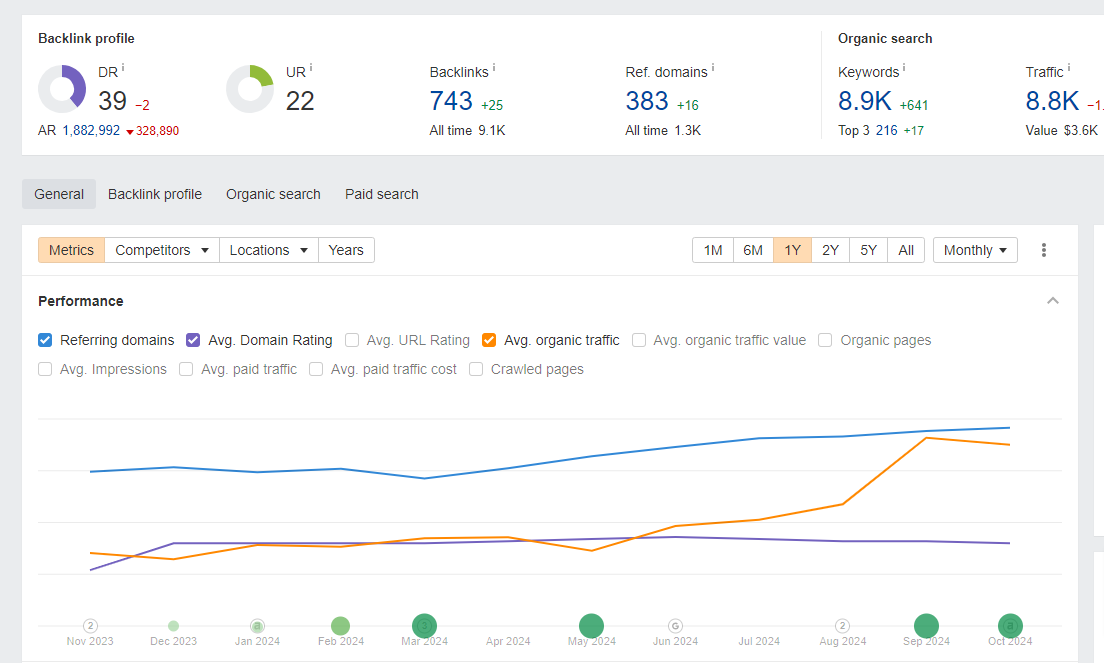This screenshot has width=1104, height=663.
Task: Select the 6M time range button
Action: [753, 250]
